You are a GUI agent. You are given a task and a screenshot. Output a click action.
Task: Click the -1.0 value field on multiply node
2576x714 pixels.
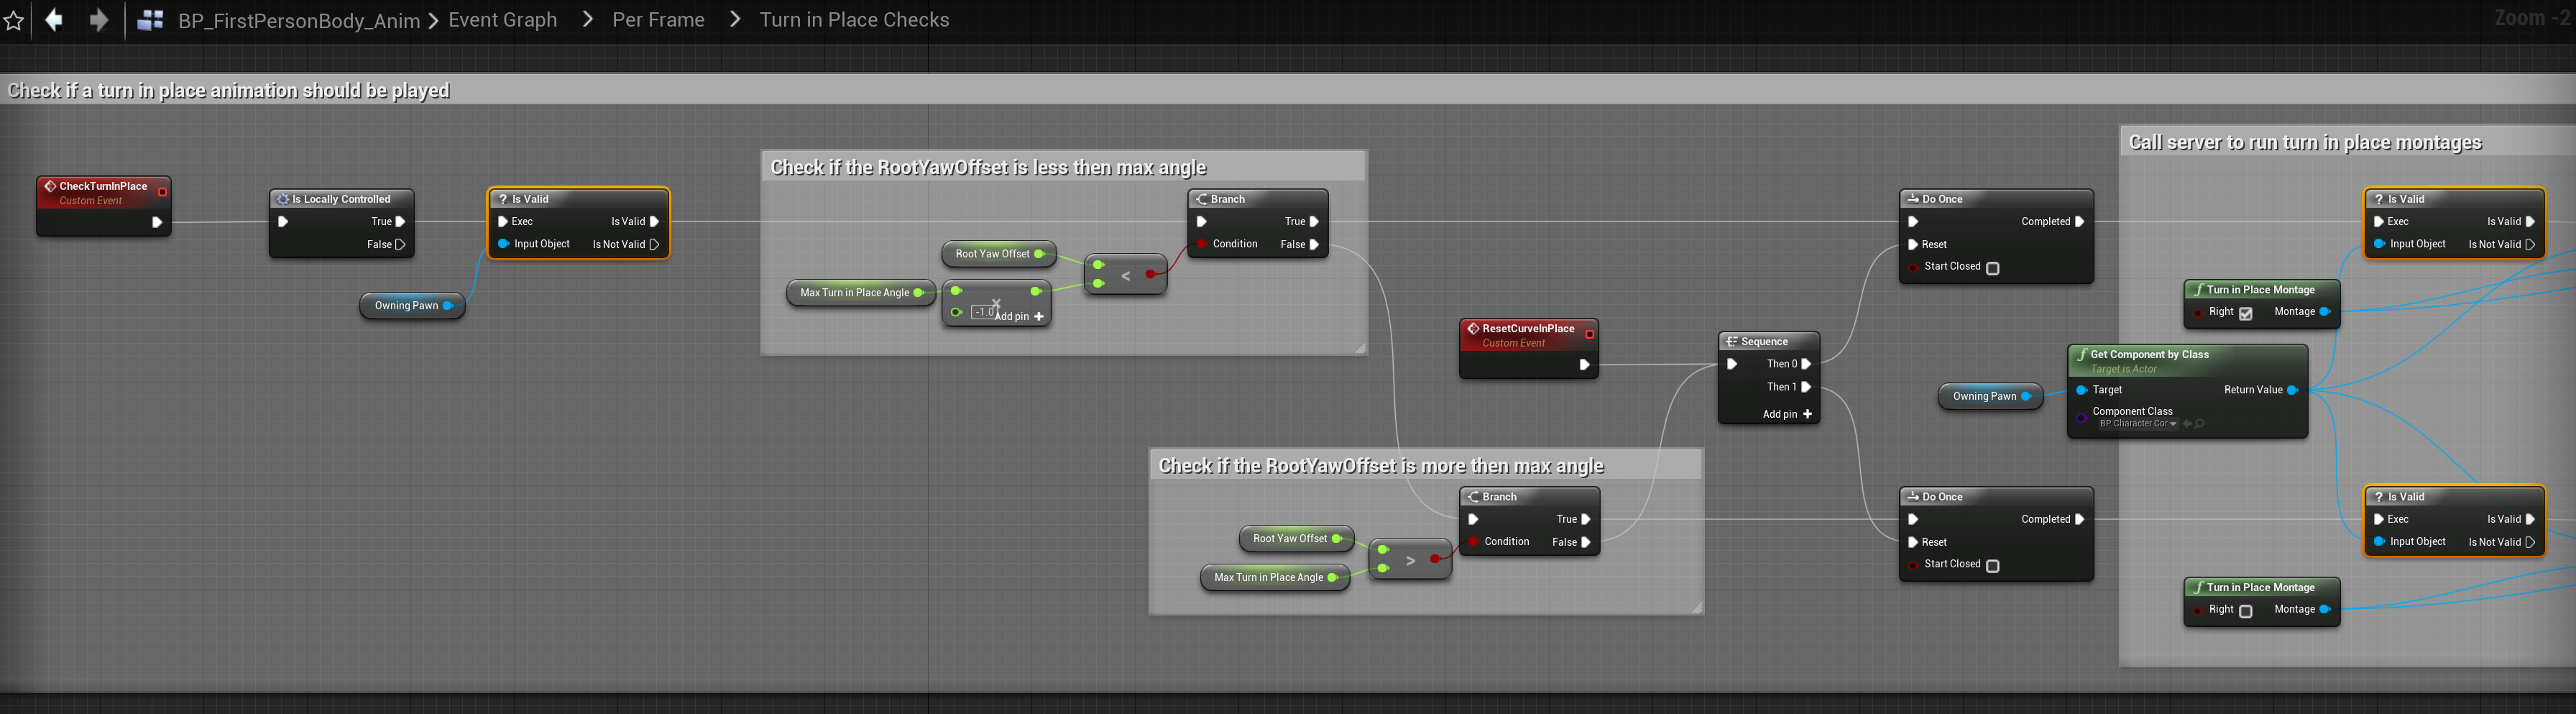click(985, 312)
